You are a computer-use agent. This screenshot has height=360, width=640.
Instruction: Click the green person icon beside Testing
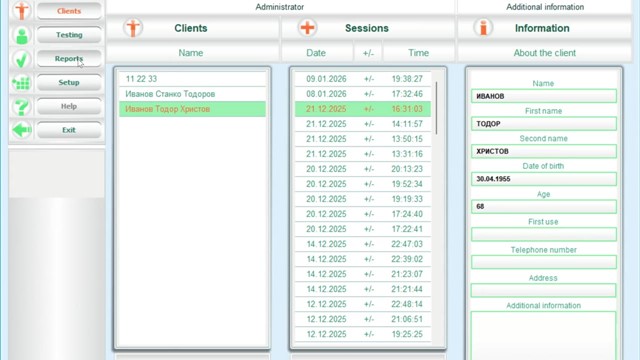pyautogui.click(x=22, y=35)
